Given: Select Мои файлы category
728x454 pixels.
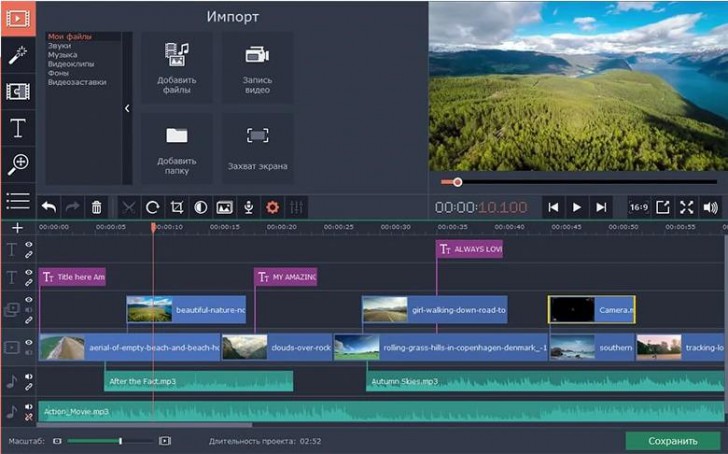Looking at the screenshot, I should pyautogui.click(x=70, y=36).
